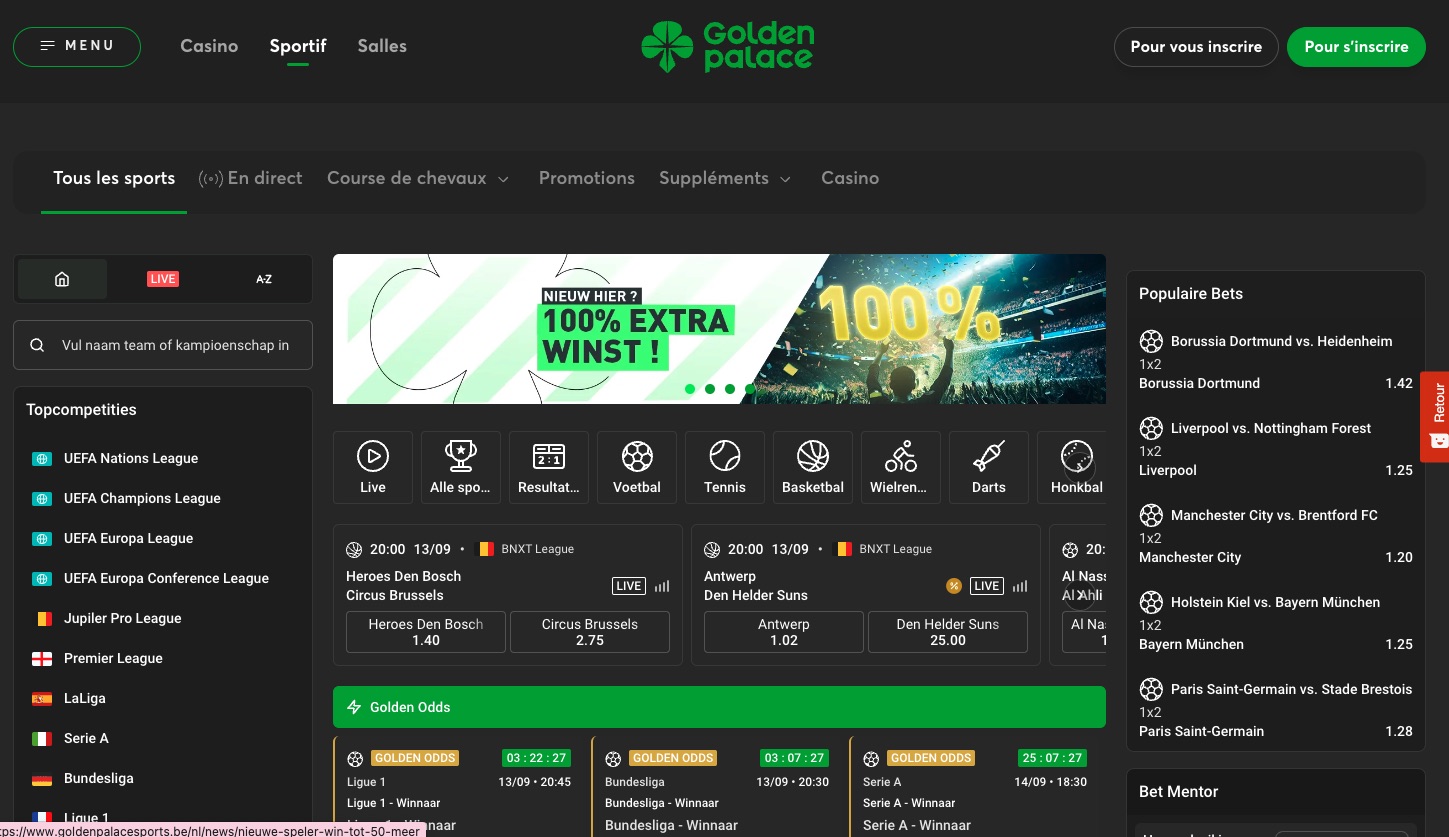1449x837 pixels.
Task: Bet on Circus Brussels at 2.75
Action: [590, 632]
